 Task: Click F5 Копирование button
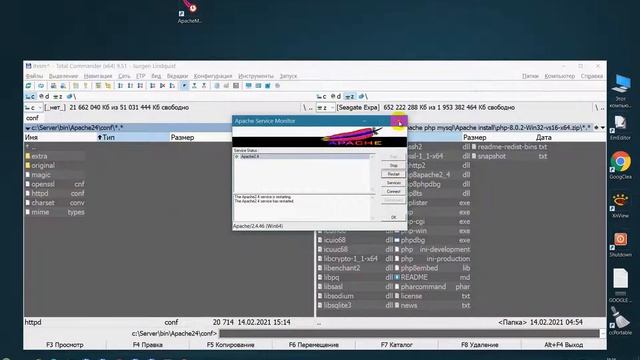[x=230, y=345]
